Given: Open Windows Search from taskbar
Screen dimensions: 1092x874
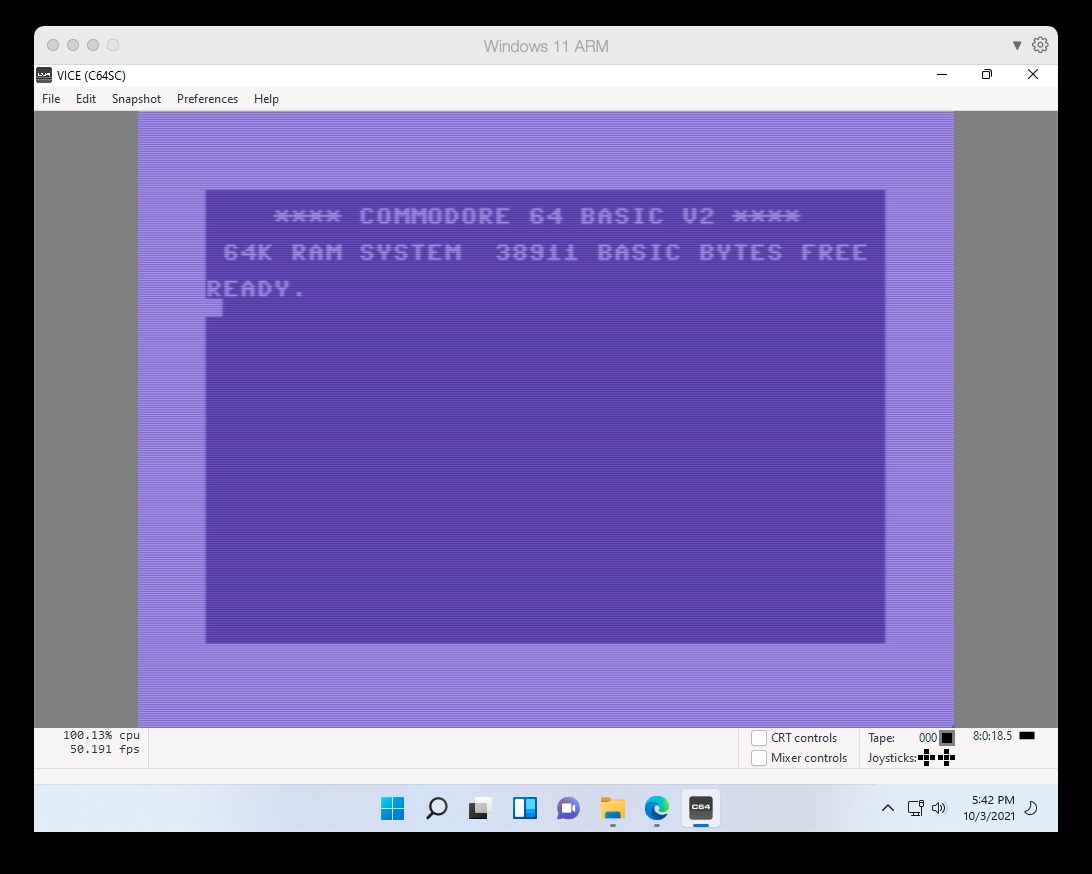Looking at the screenshot, I should pyautogui.click(x=437, y=809).
